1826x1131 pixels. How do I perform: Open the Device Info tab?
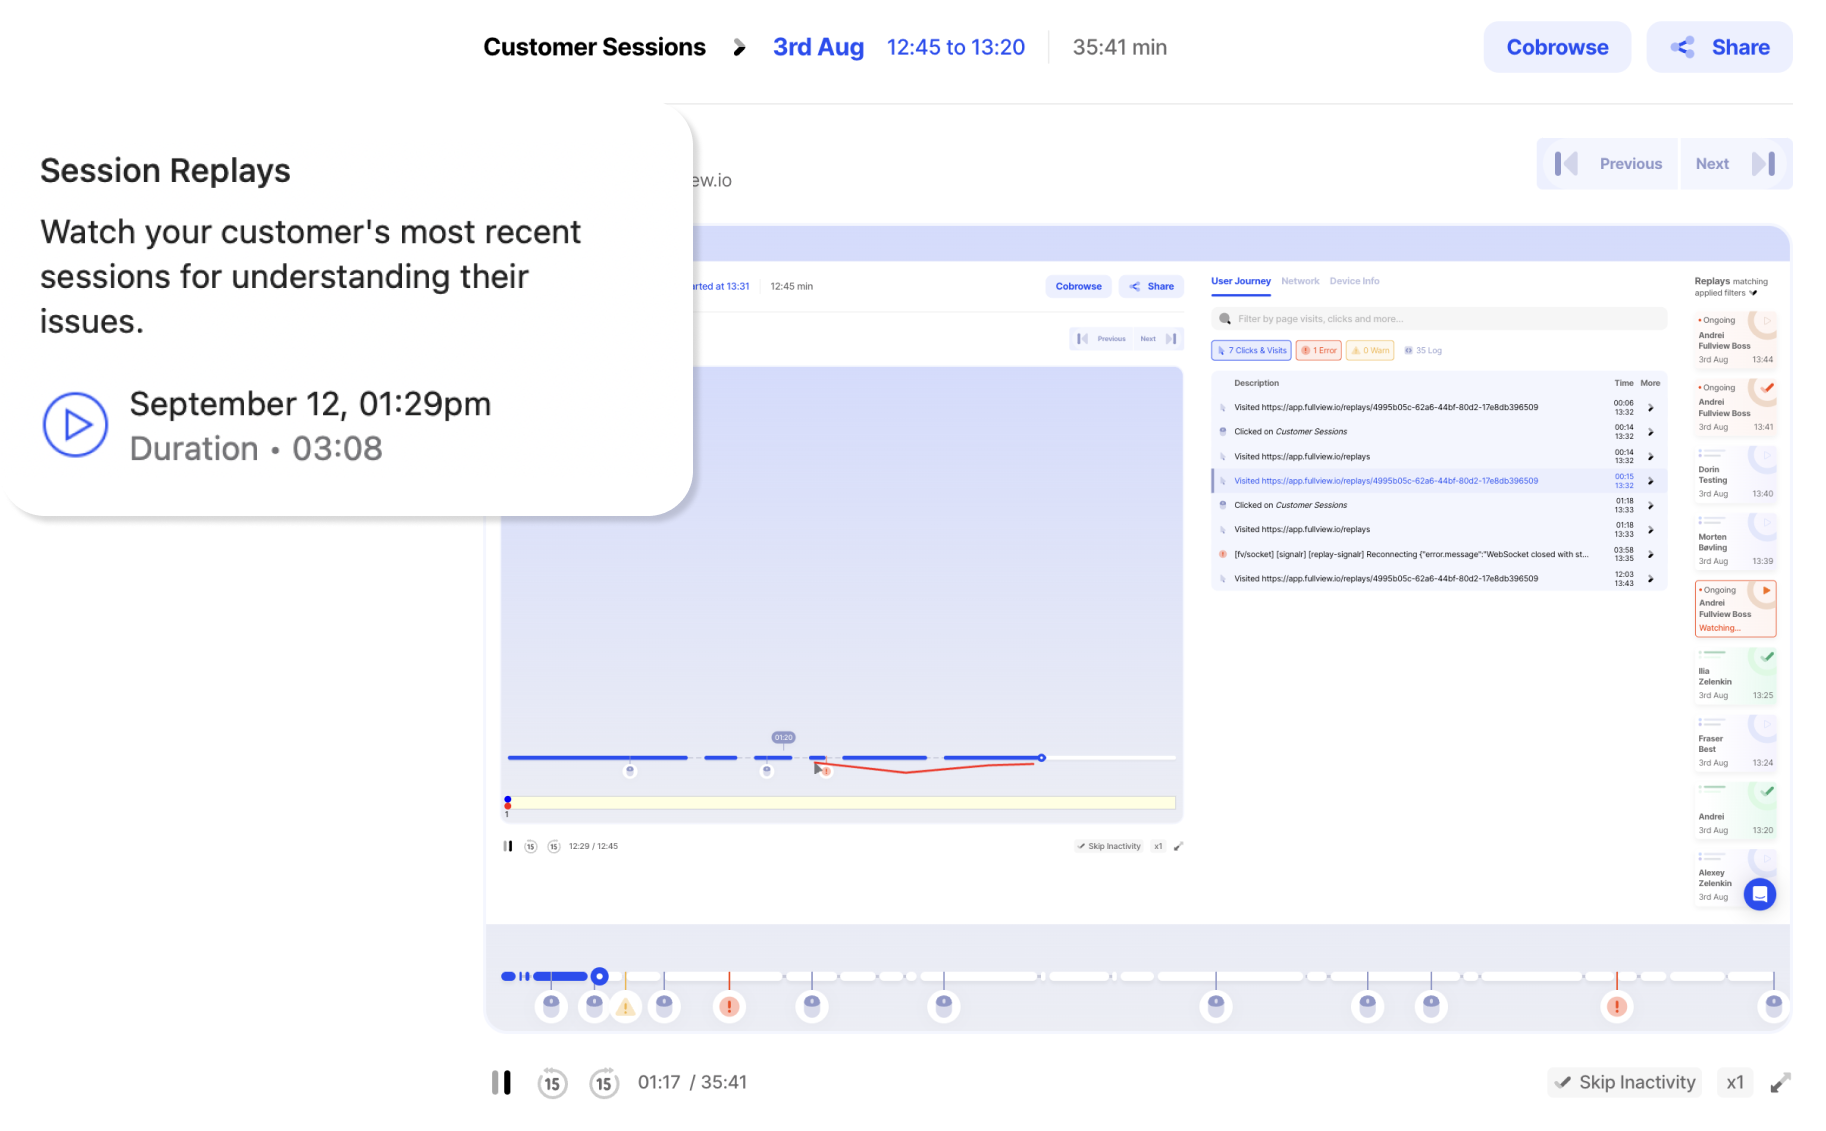tap(1354, 281)
